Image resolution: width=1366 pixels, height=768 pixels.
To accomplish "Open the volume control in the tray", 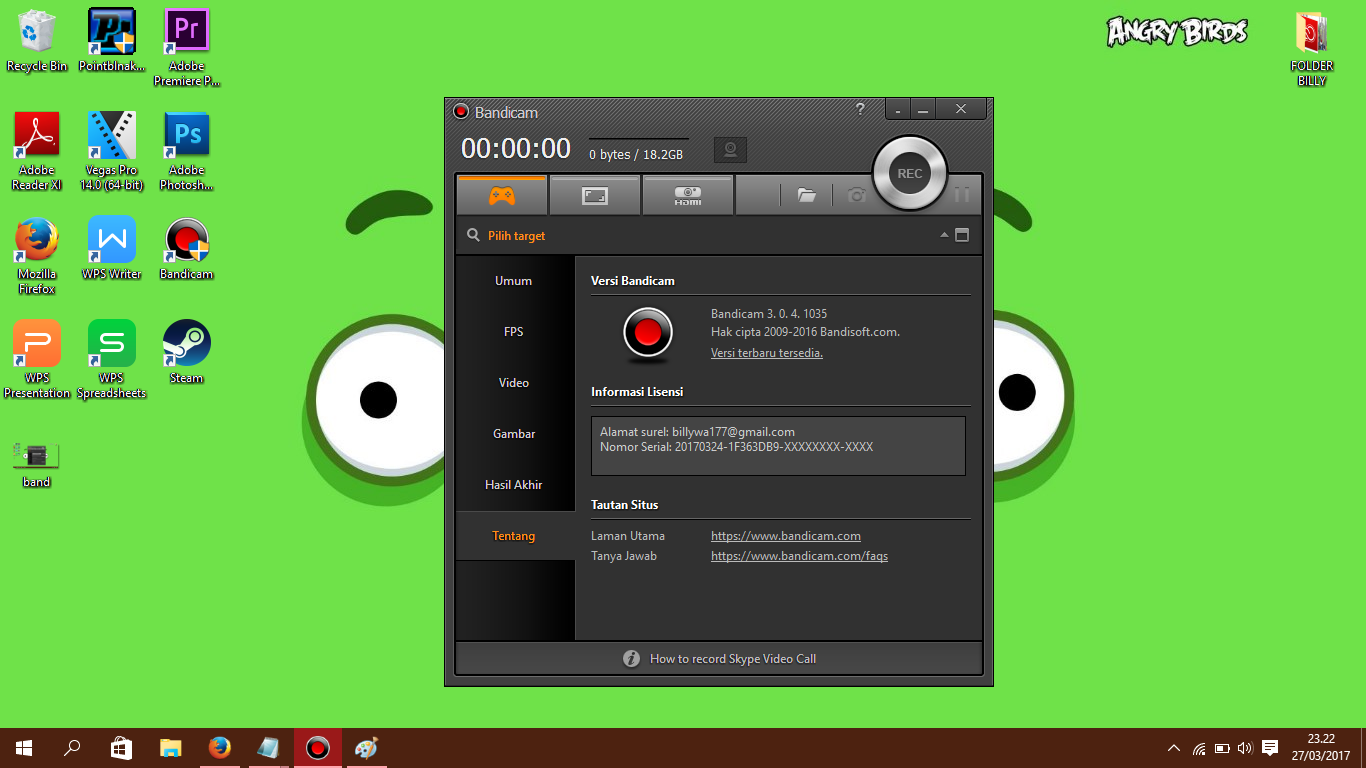I will pos(1245,748).
